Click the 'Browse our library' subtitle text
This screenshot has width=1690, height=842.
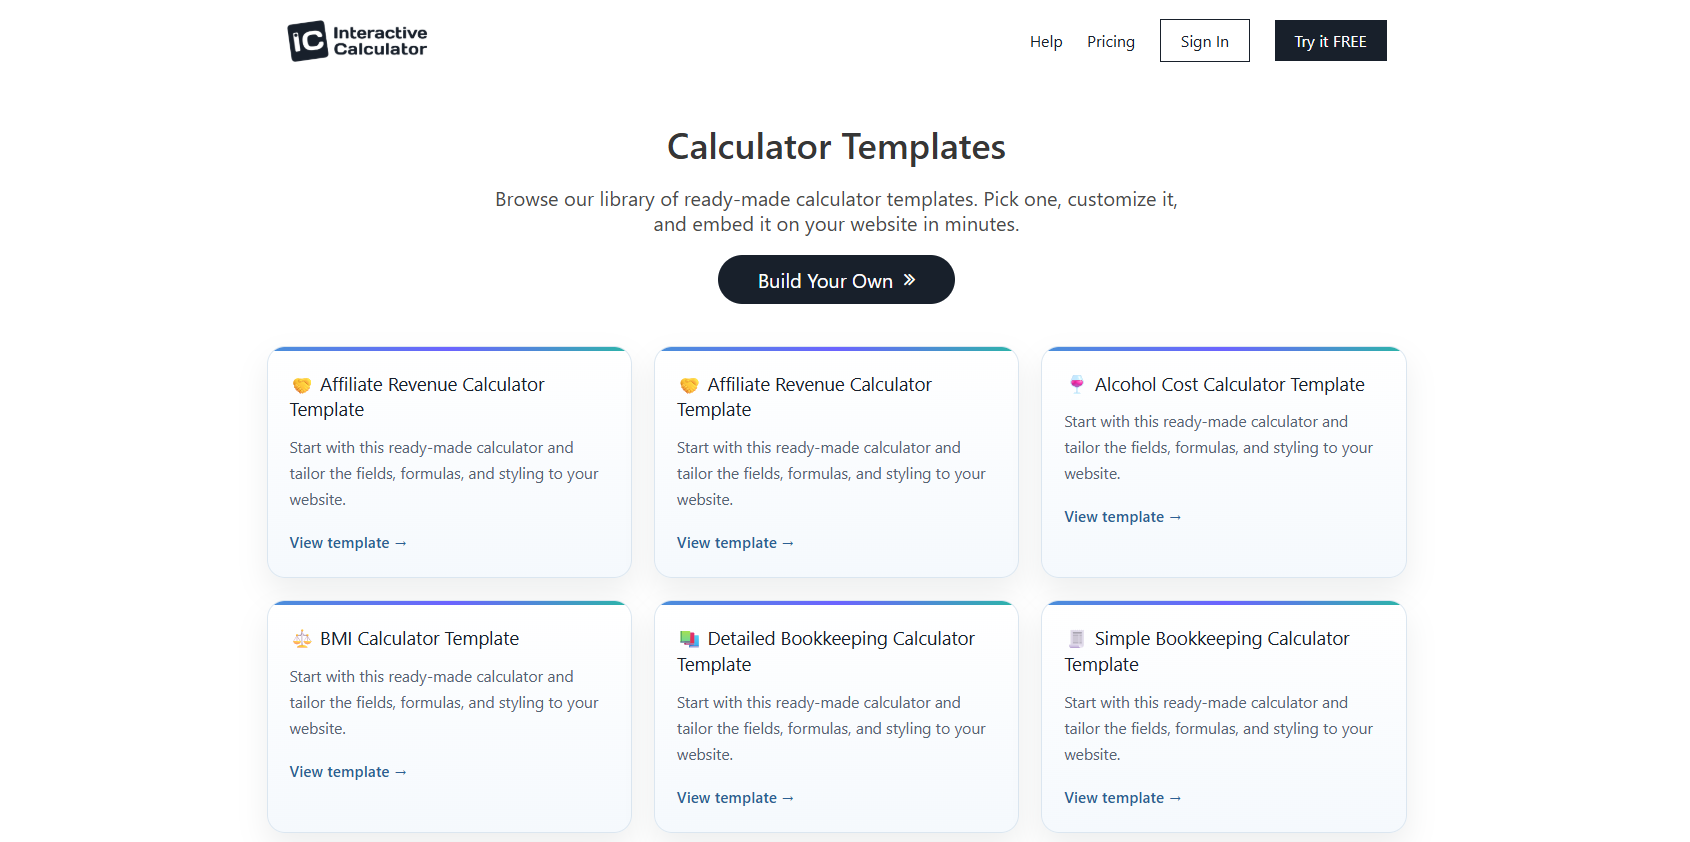[x=836, y=212]
